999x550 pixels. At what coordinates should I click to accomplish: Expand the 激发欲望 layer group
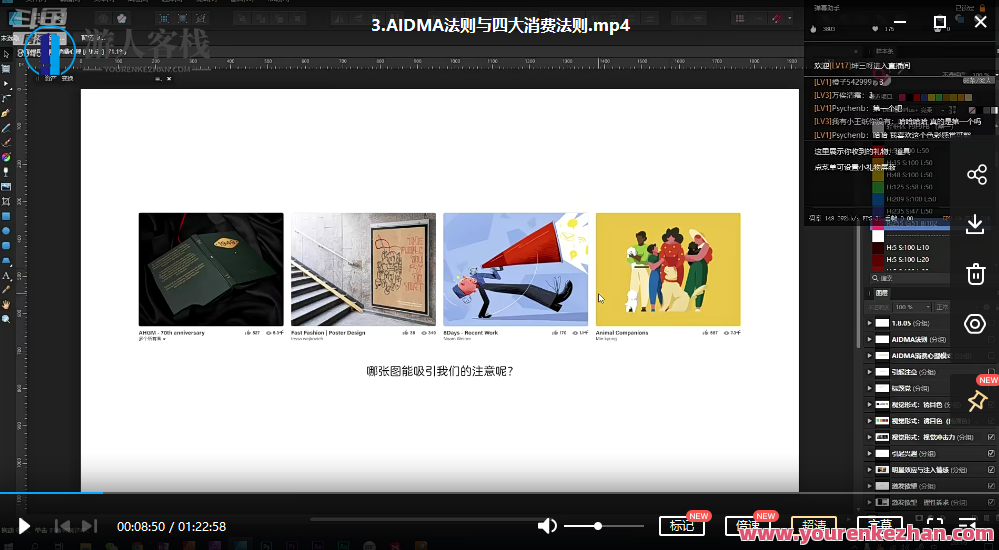[x=870, y=486]
